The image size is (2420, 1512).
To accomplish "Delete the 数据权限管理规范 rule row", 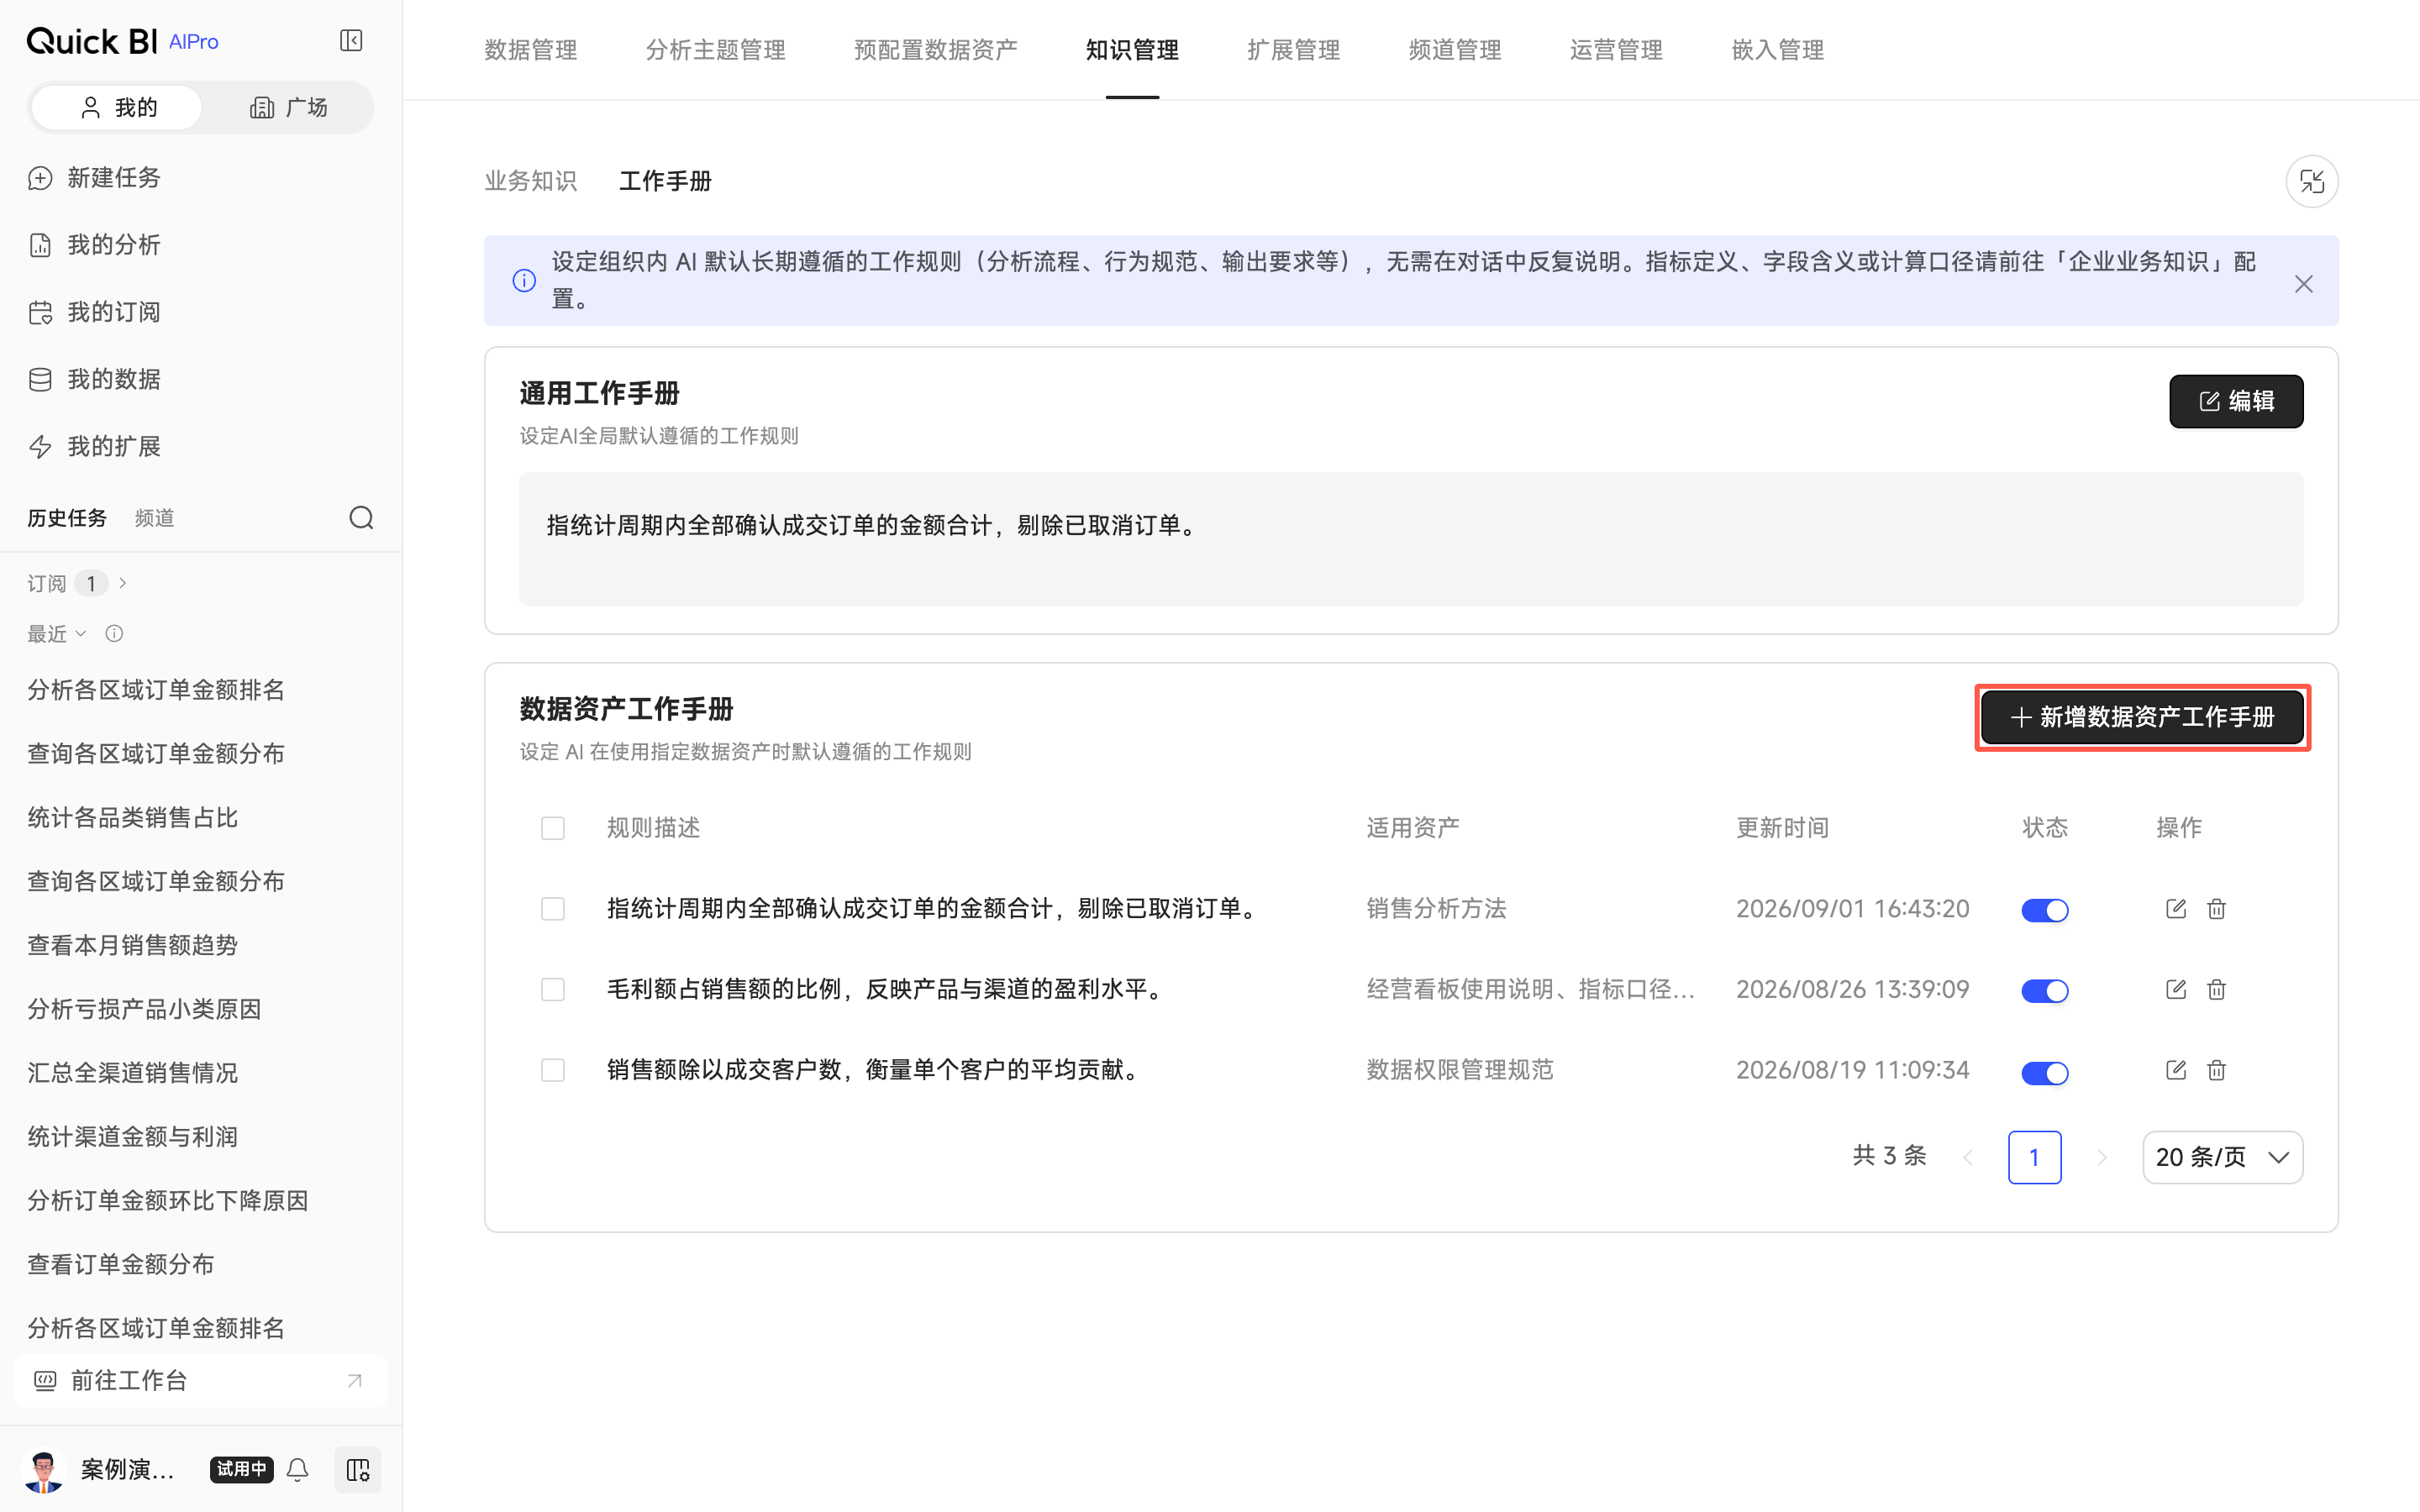I will coord(2216,1070).
